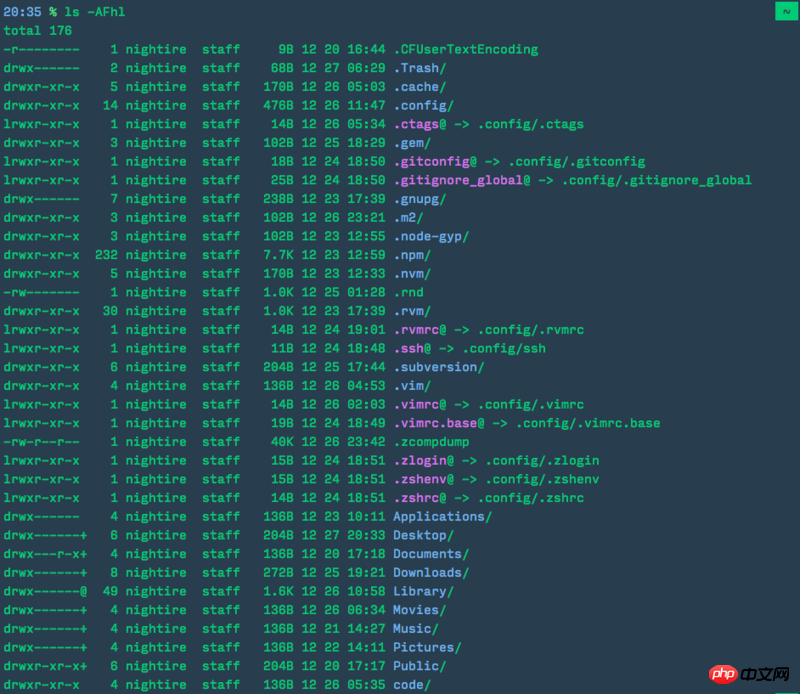Select the .vimrc.base@ symlink name

point(438,424)
